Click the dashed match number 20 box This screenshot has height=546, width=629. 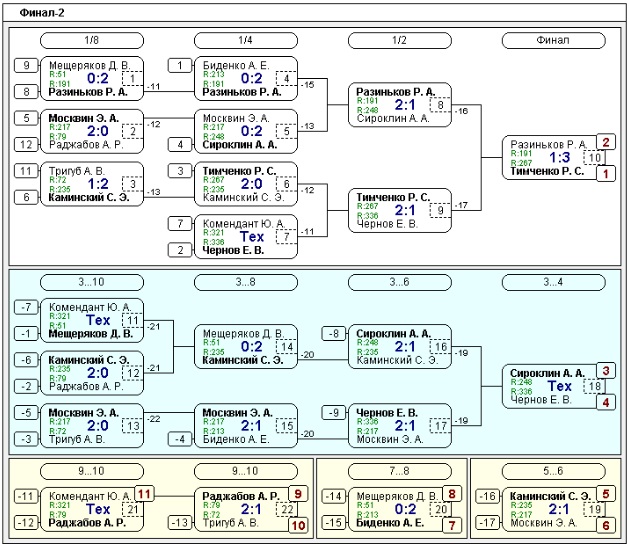(x=440, y=509)
